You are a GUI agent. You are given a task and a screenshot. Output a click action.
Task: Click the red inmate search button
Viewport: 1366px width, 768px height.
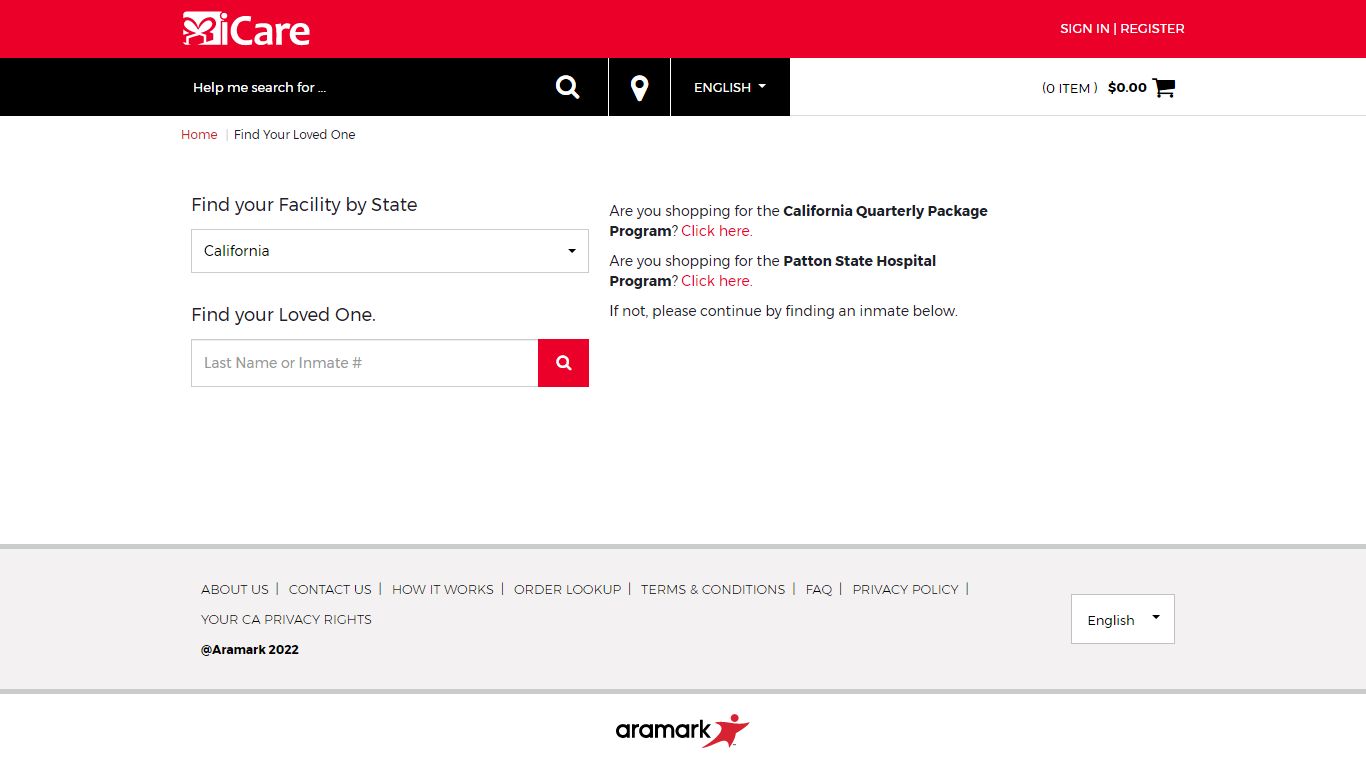point(563,363)
